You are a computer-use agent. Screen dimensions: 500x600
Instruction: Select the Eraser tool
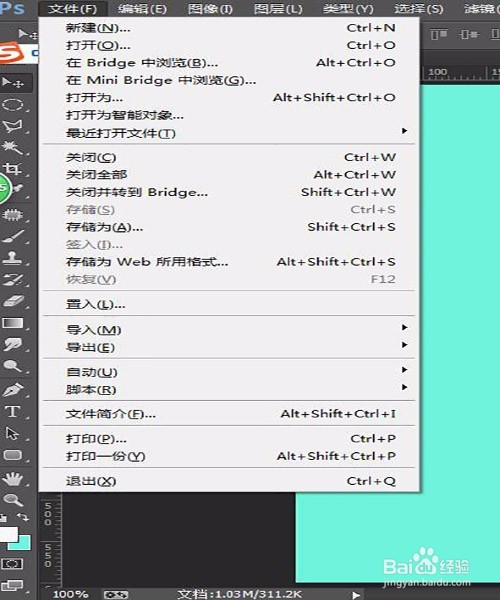[13, 301]
